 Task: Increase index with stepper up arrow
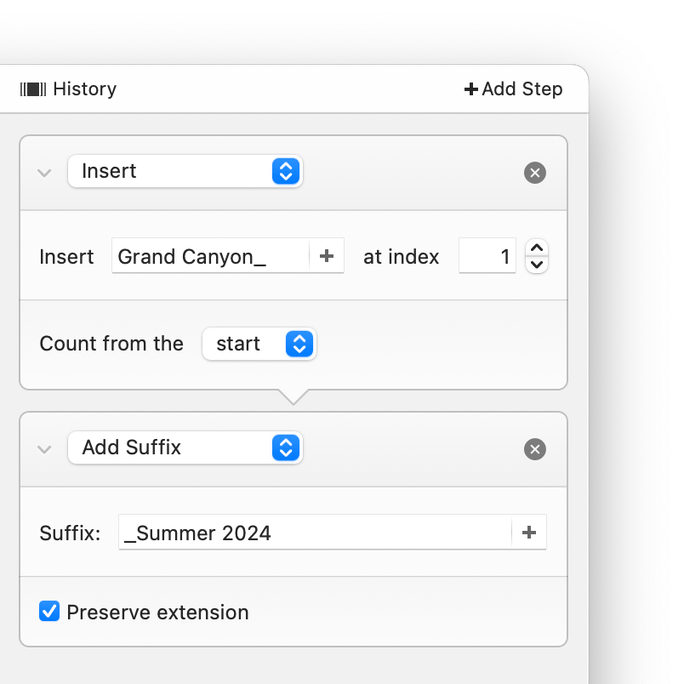click(537, 249)
